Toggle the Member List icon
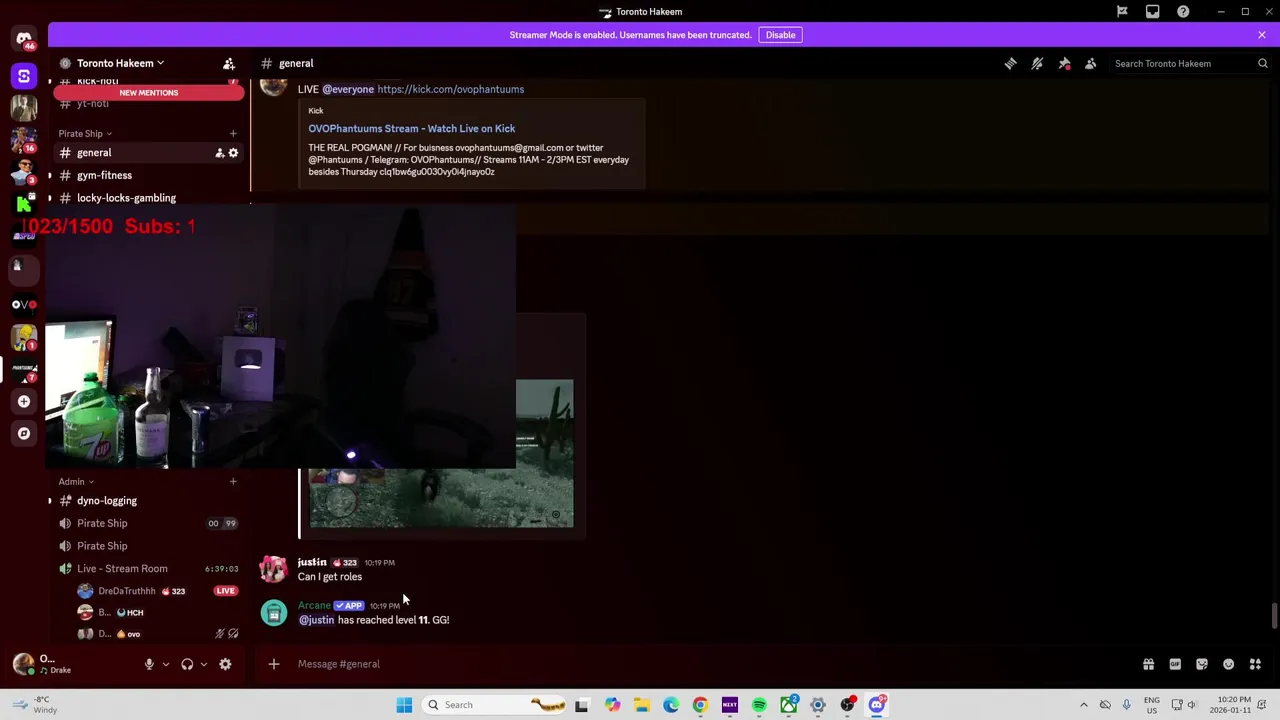1280x720 pixels. click(1090, 63)
